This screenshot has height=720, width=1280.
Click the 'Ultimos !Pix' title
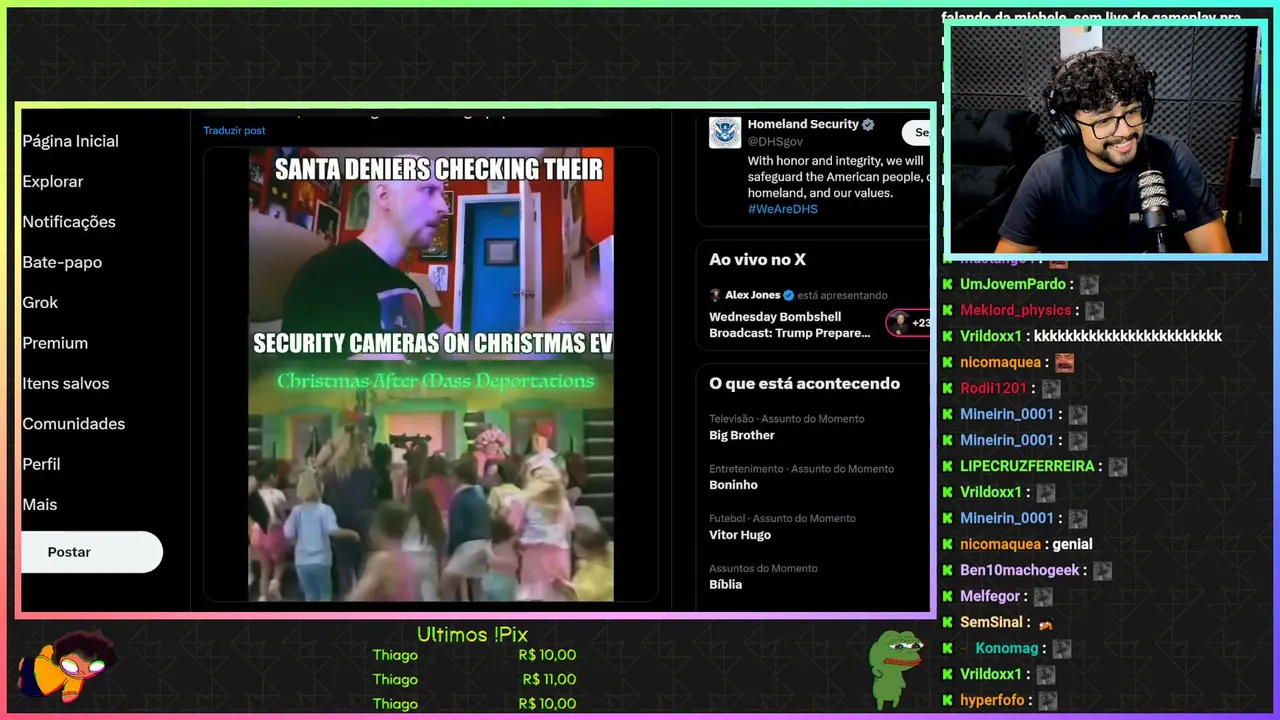[x=472, y=635]
